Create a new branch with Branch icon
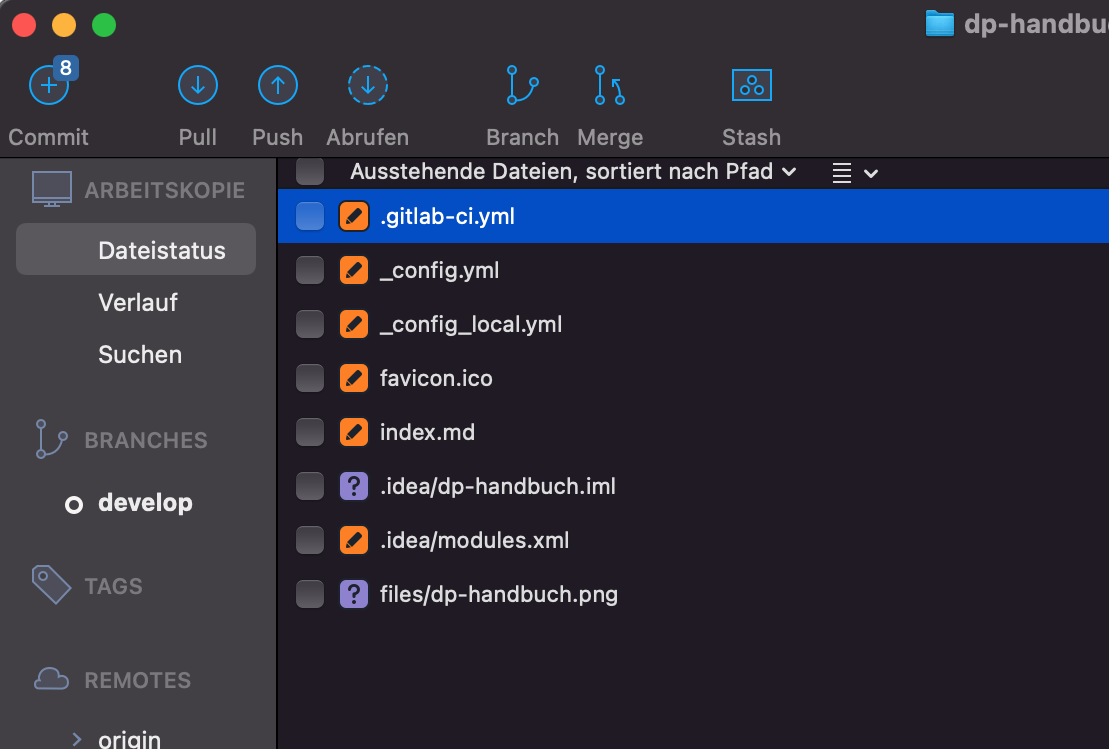This screenshot has height=749, width=1109. (522, 87)
